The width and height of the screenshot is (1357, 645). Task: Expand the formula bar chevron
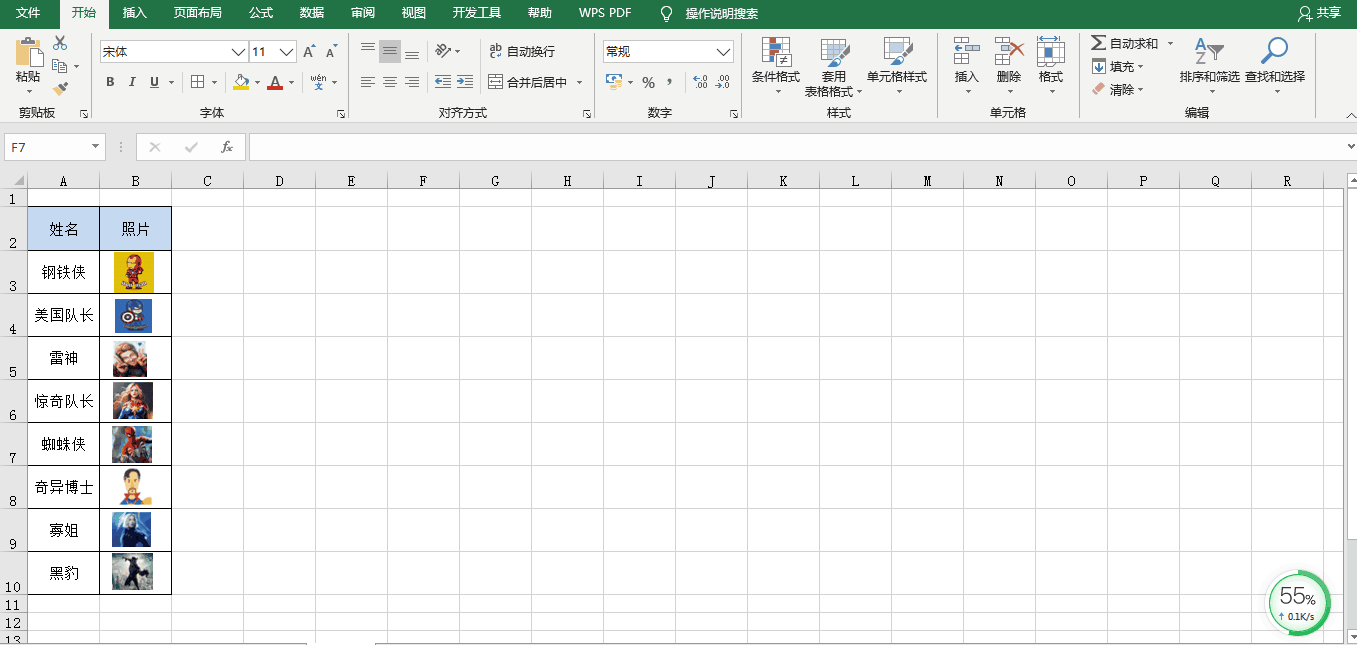click(x=1352, y=147)
